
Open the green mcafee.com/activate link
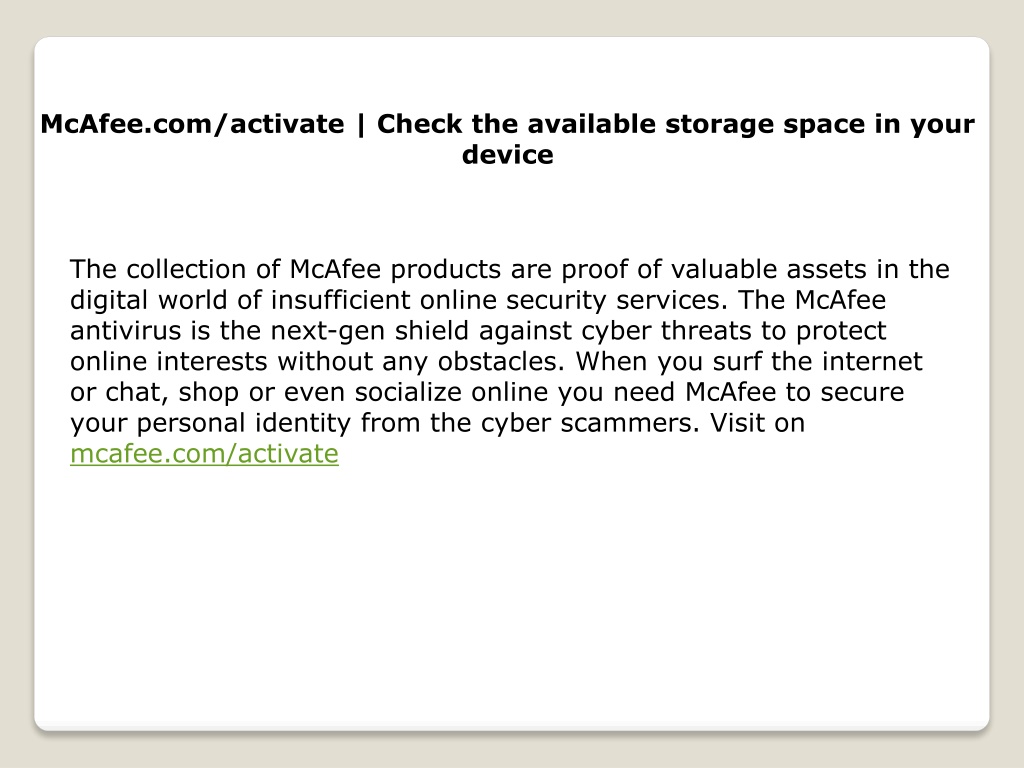(x=204, y=454)
